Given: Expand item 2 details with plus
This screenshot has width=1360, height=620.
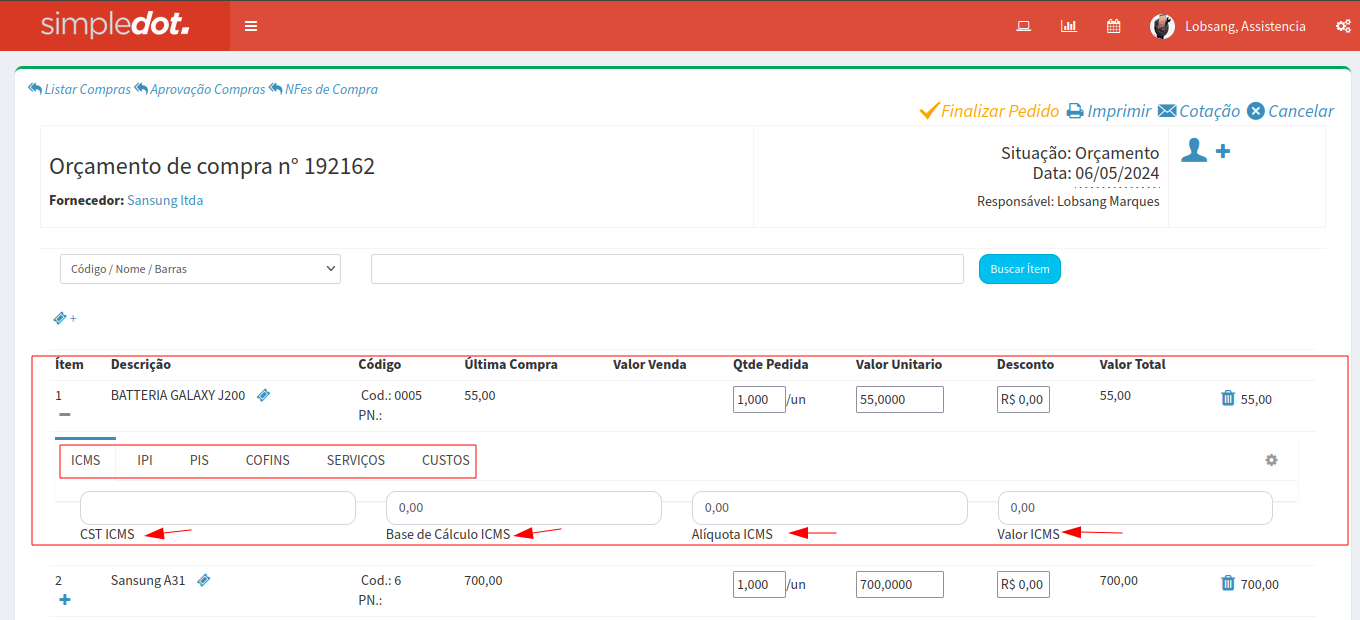Looking at the screenshot, I should click(x=65, y=600).
